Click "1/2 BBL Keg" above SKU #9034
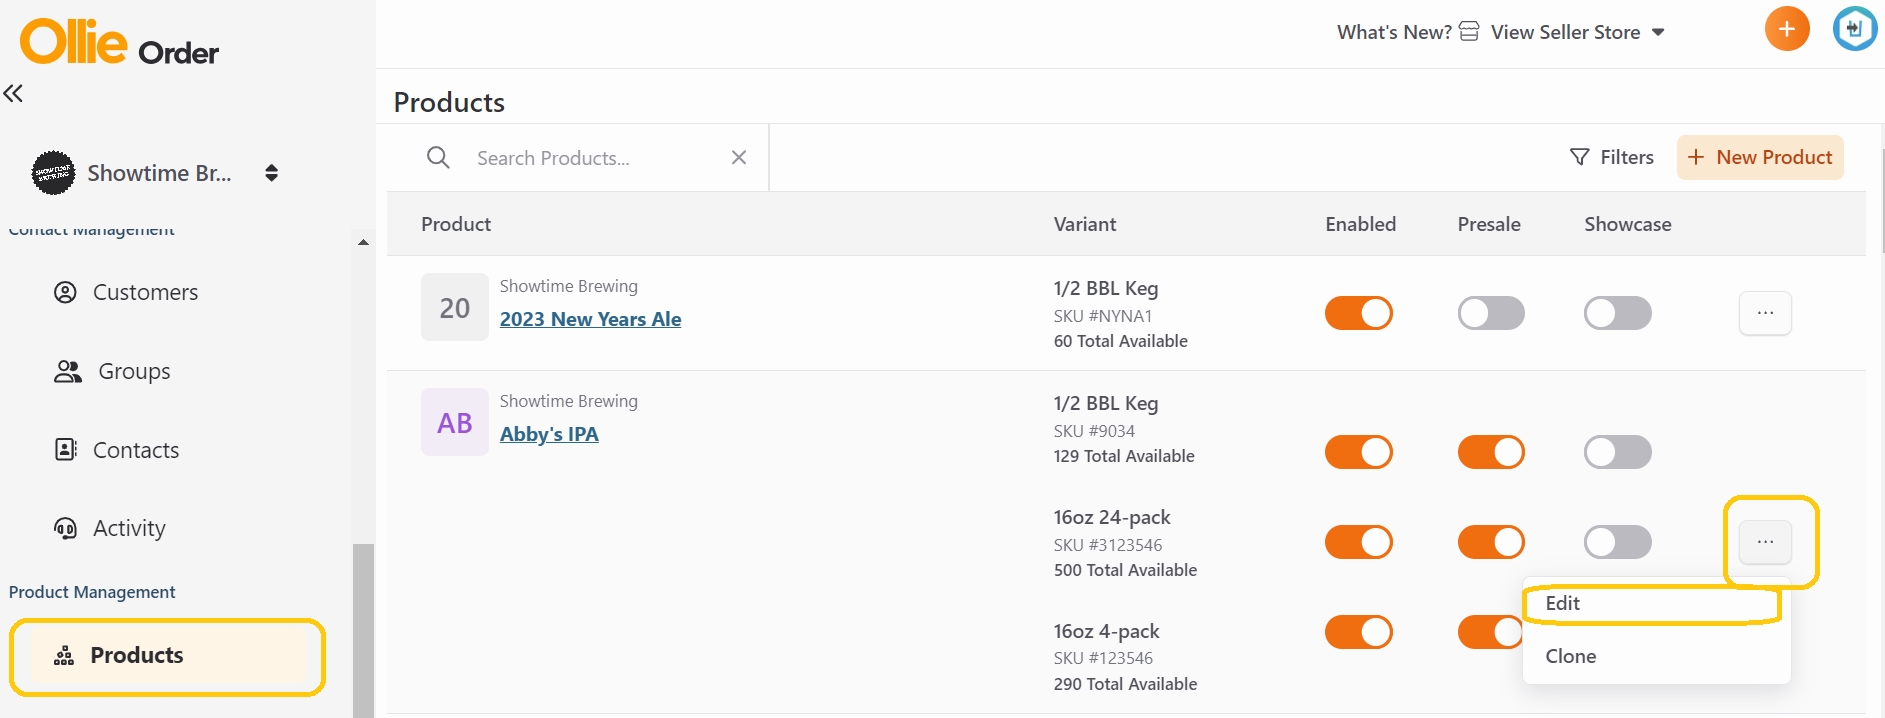This screenshot has width=1885, height=718. click(x=1106, y=403)
